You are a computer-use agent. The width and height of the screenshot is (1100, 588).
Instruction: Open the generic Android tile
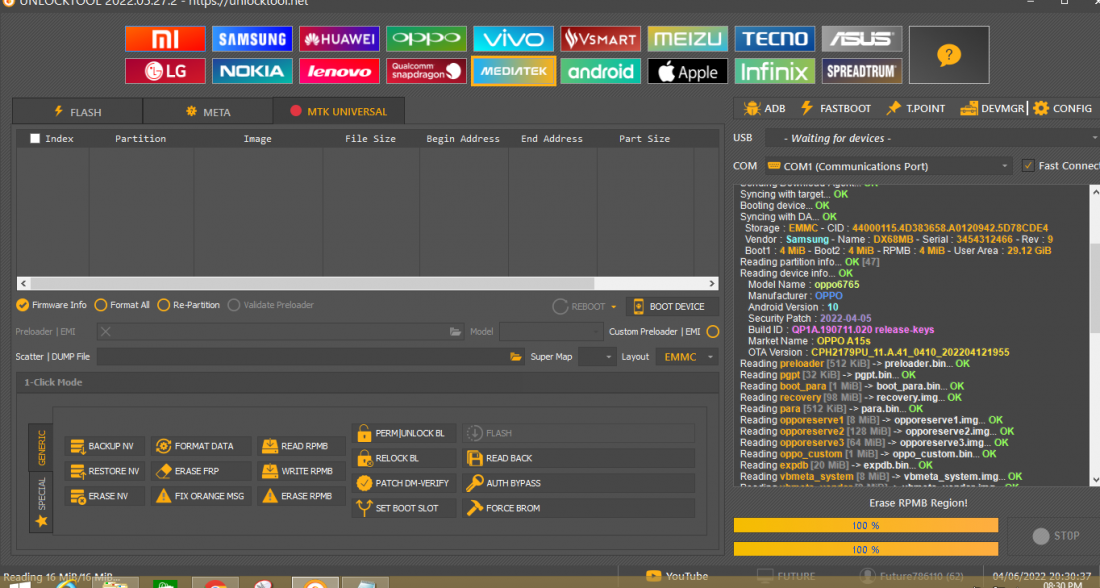tap(600, 71)
